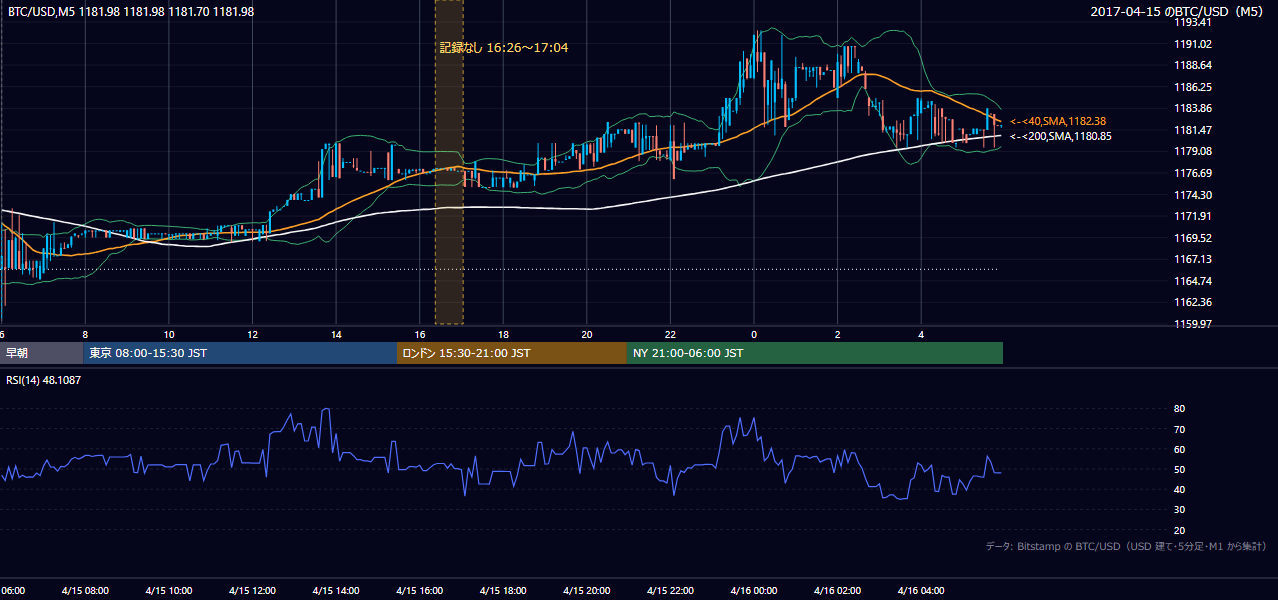The width and height of the screenshot is (1278, 600).
Task: Click the RSI scale value 60
Action: 1179,449
